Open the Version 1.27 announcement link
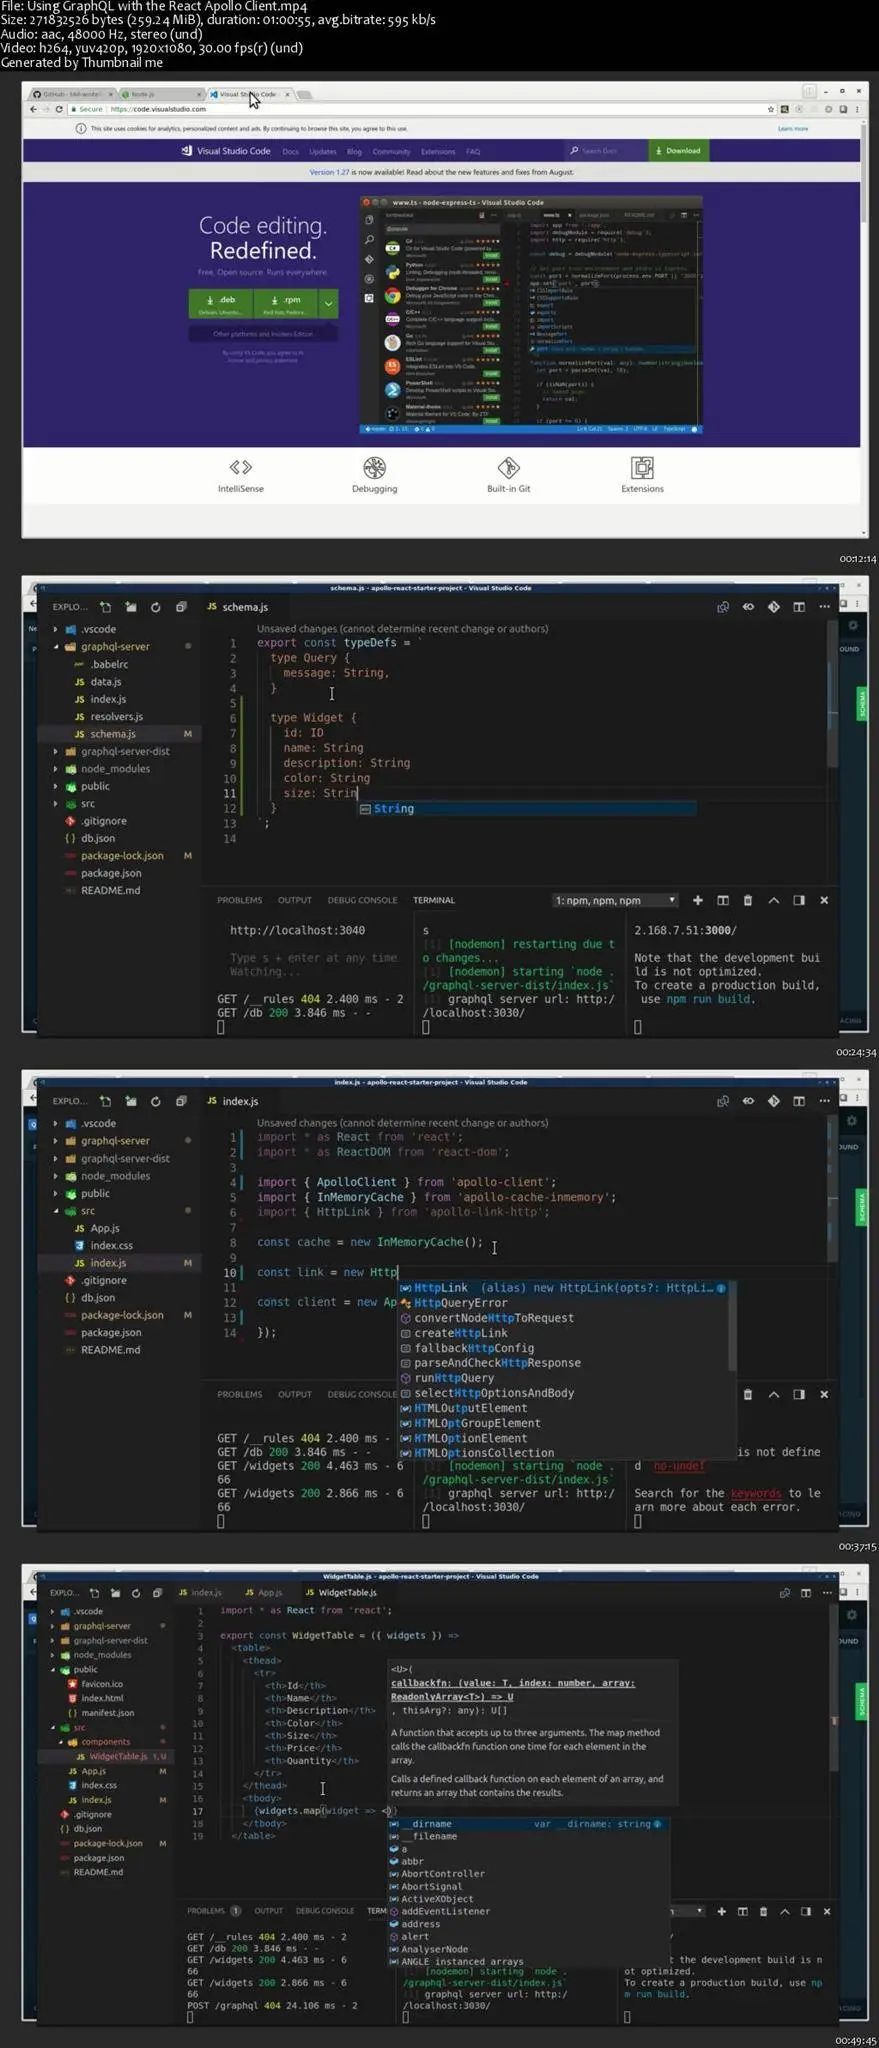 [329, 172]
